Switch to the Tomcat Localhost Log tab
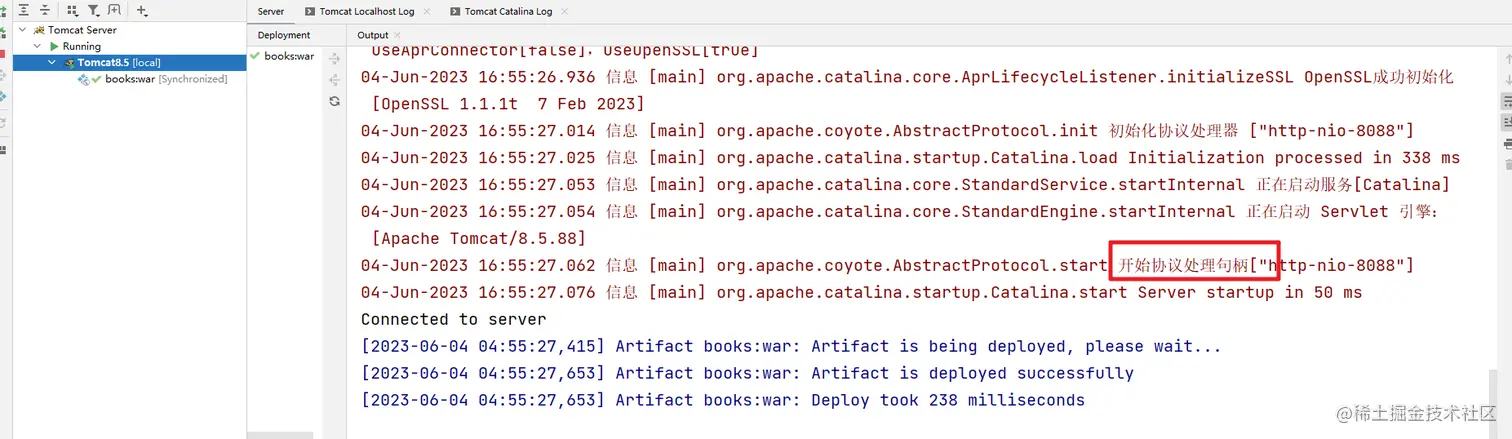Screen dimensions: 1512x439 click(x=365, y=12)
